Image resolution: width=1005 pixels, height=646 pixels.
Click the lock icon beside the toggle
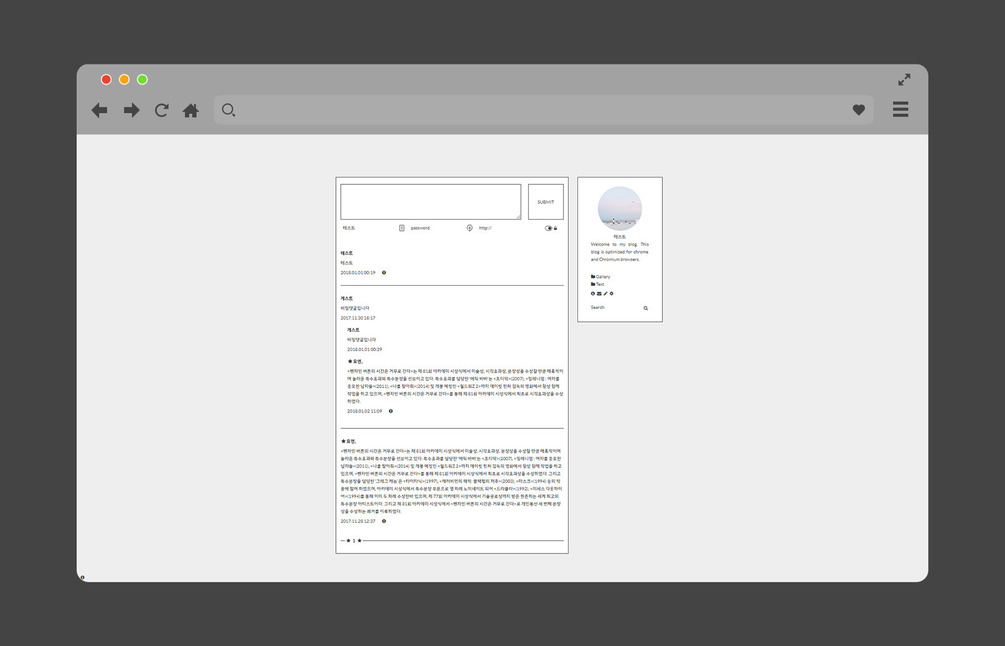[556, 228]
